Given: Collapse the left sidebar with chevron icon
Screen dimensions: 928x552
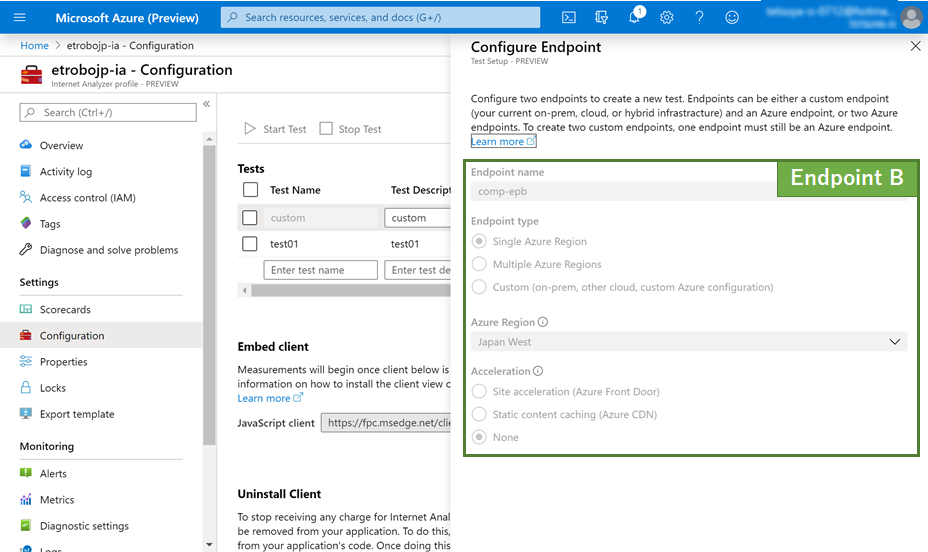Looking at the screenshot, I should pos(206,104).
